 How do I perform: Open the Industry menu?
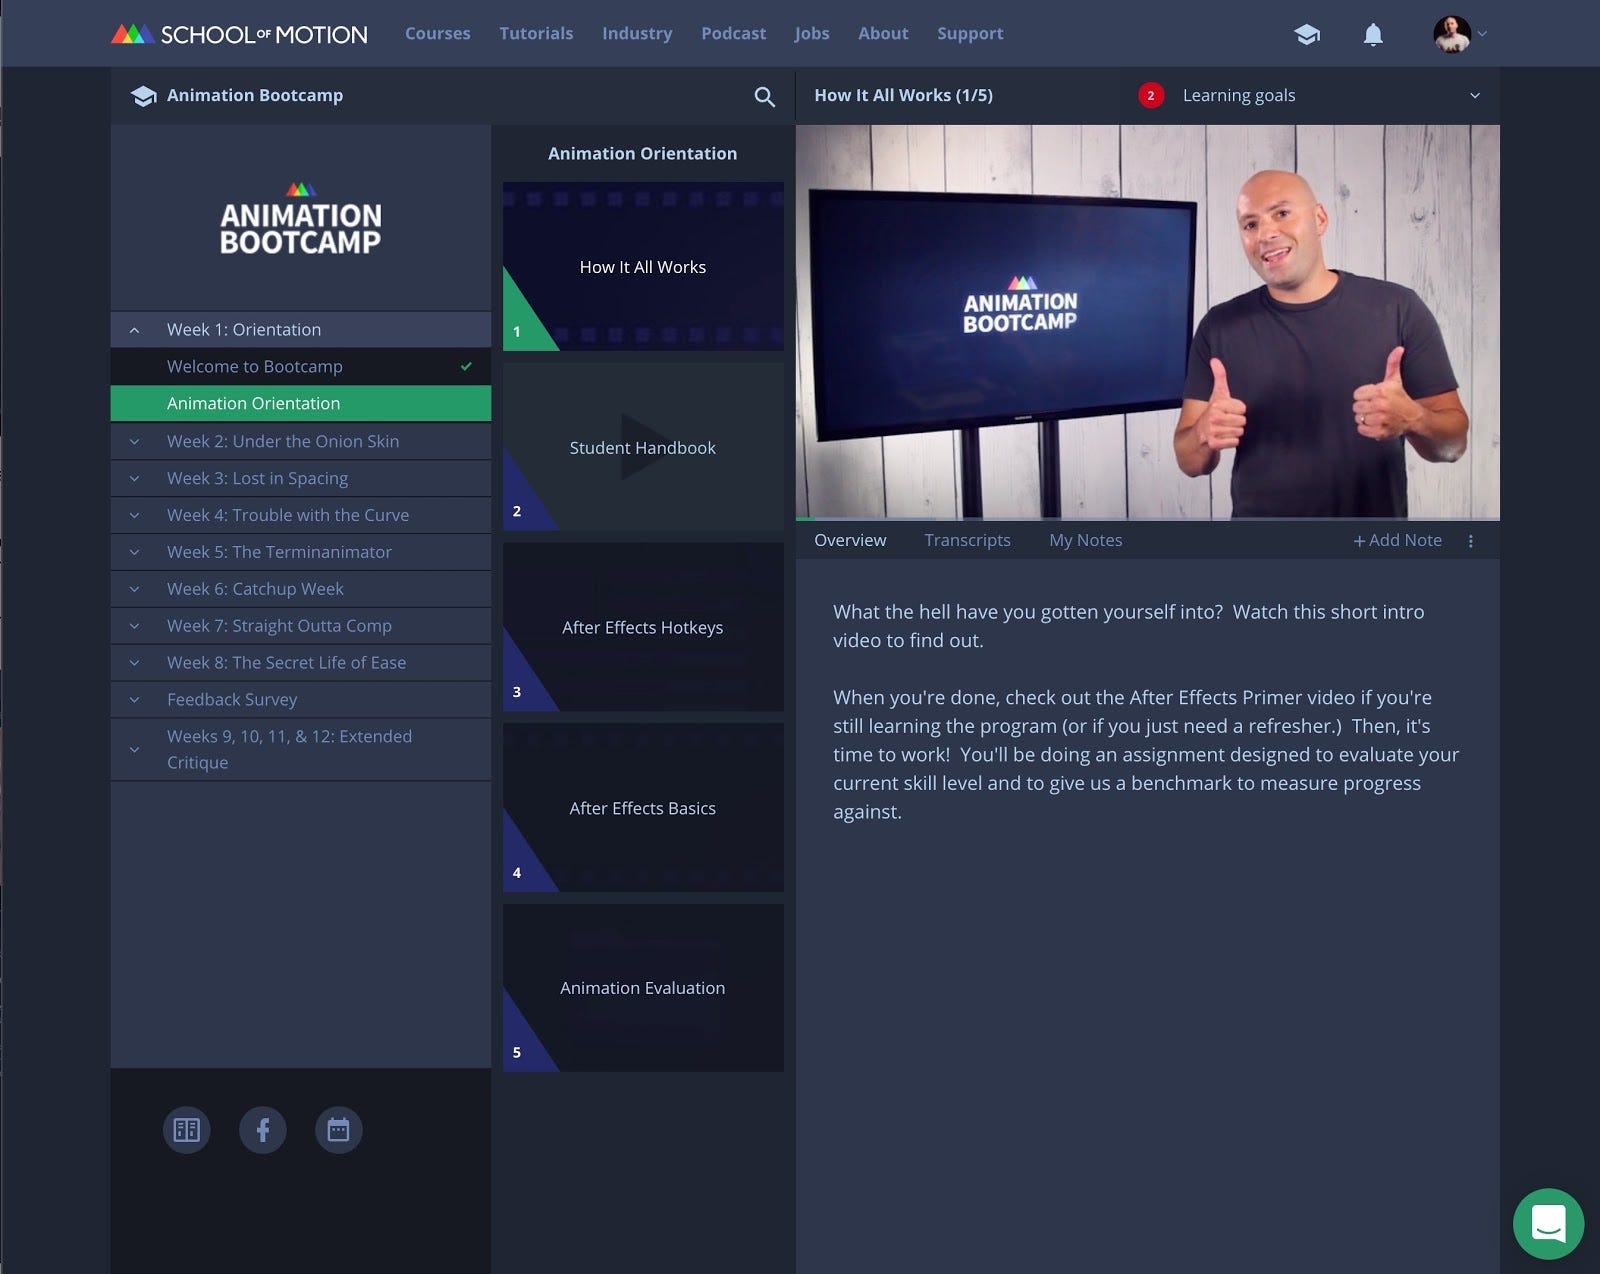(x=637, y=34)
